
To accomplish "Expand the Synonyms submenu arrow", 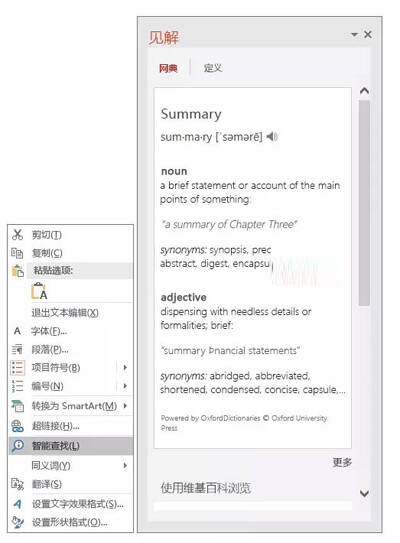I will click(125, 465).
